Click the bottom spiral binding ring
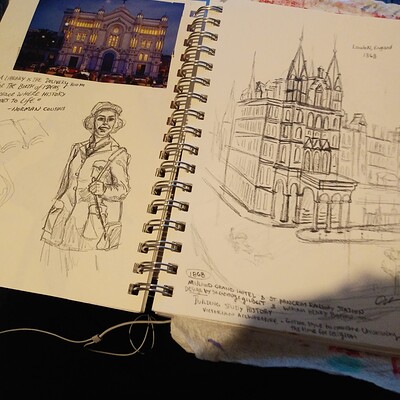This screenshot has width=400, height=400. click(x=151, y=289)
